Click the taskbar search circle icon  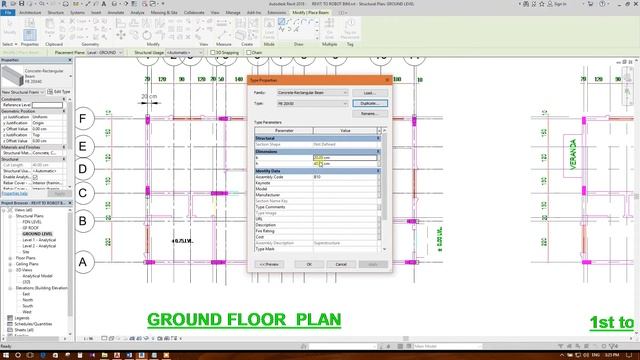click(x=18, y=355)
